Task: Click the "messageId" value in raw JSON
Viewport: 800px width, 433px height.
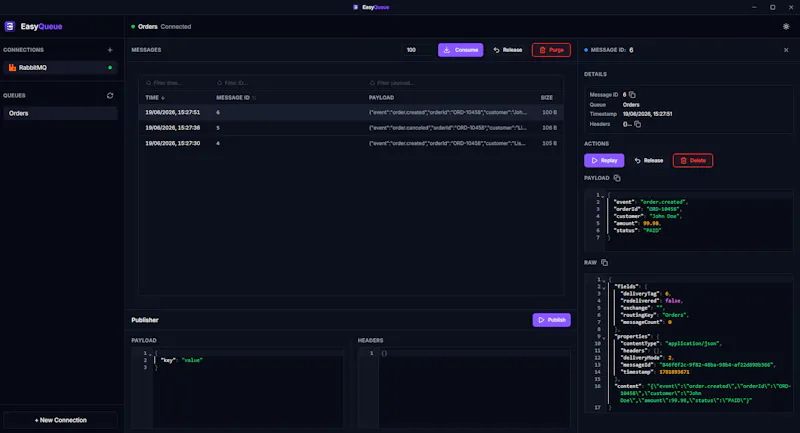Action: 717,365
